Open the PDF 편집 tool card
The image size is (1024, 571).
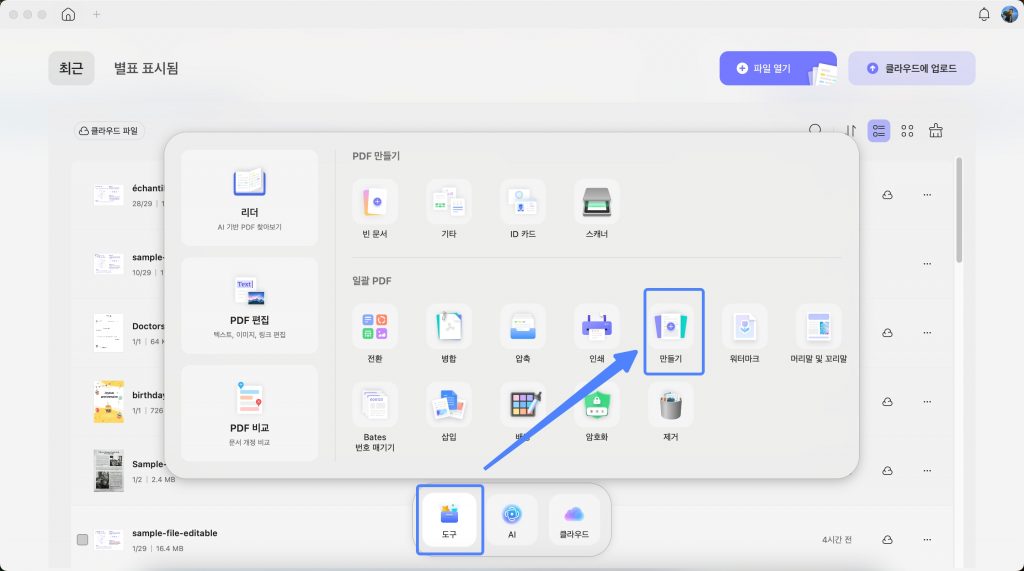[249, 306]
